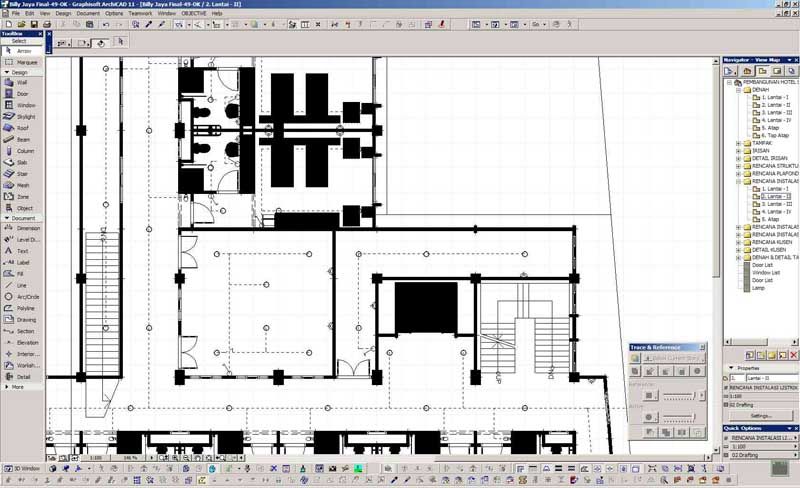Toggle Trace reference on/off button
Viewport: 800px width, 488px height.
tap(635, 358)
